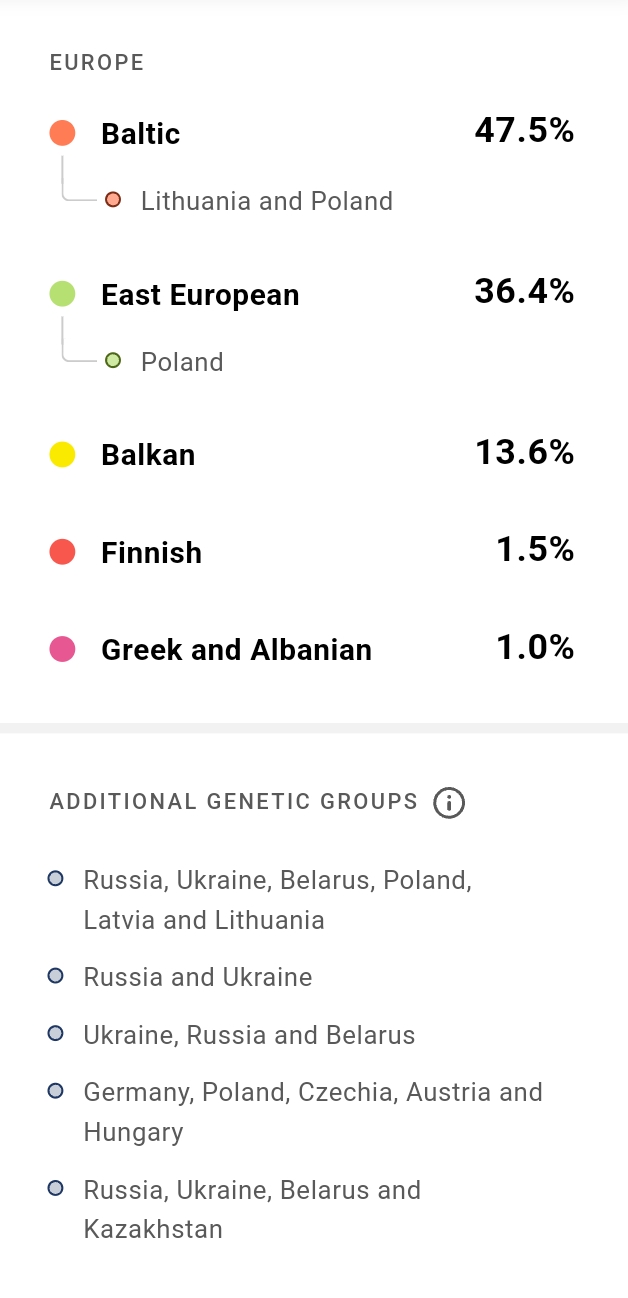Select the Baltic ethnicity label
Viewport: 628px width, 1298px height.
(x=141, y=134)
